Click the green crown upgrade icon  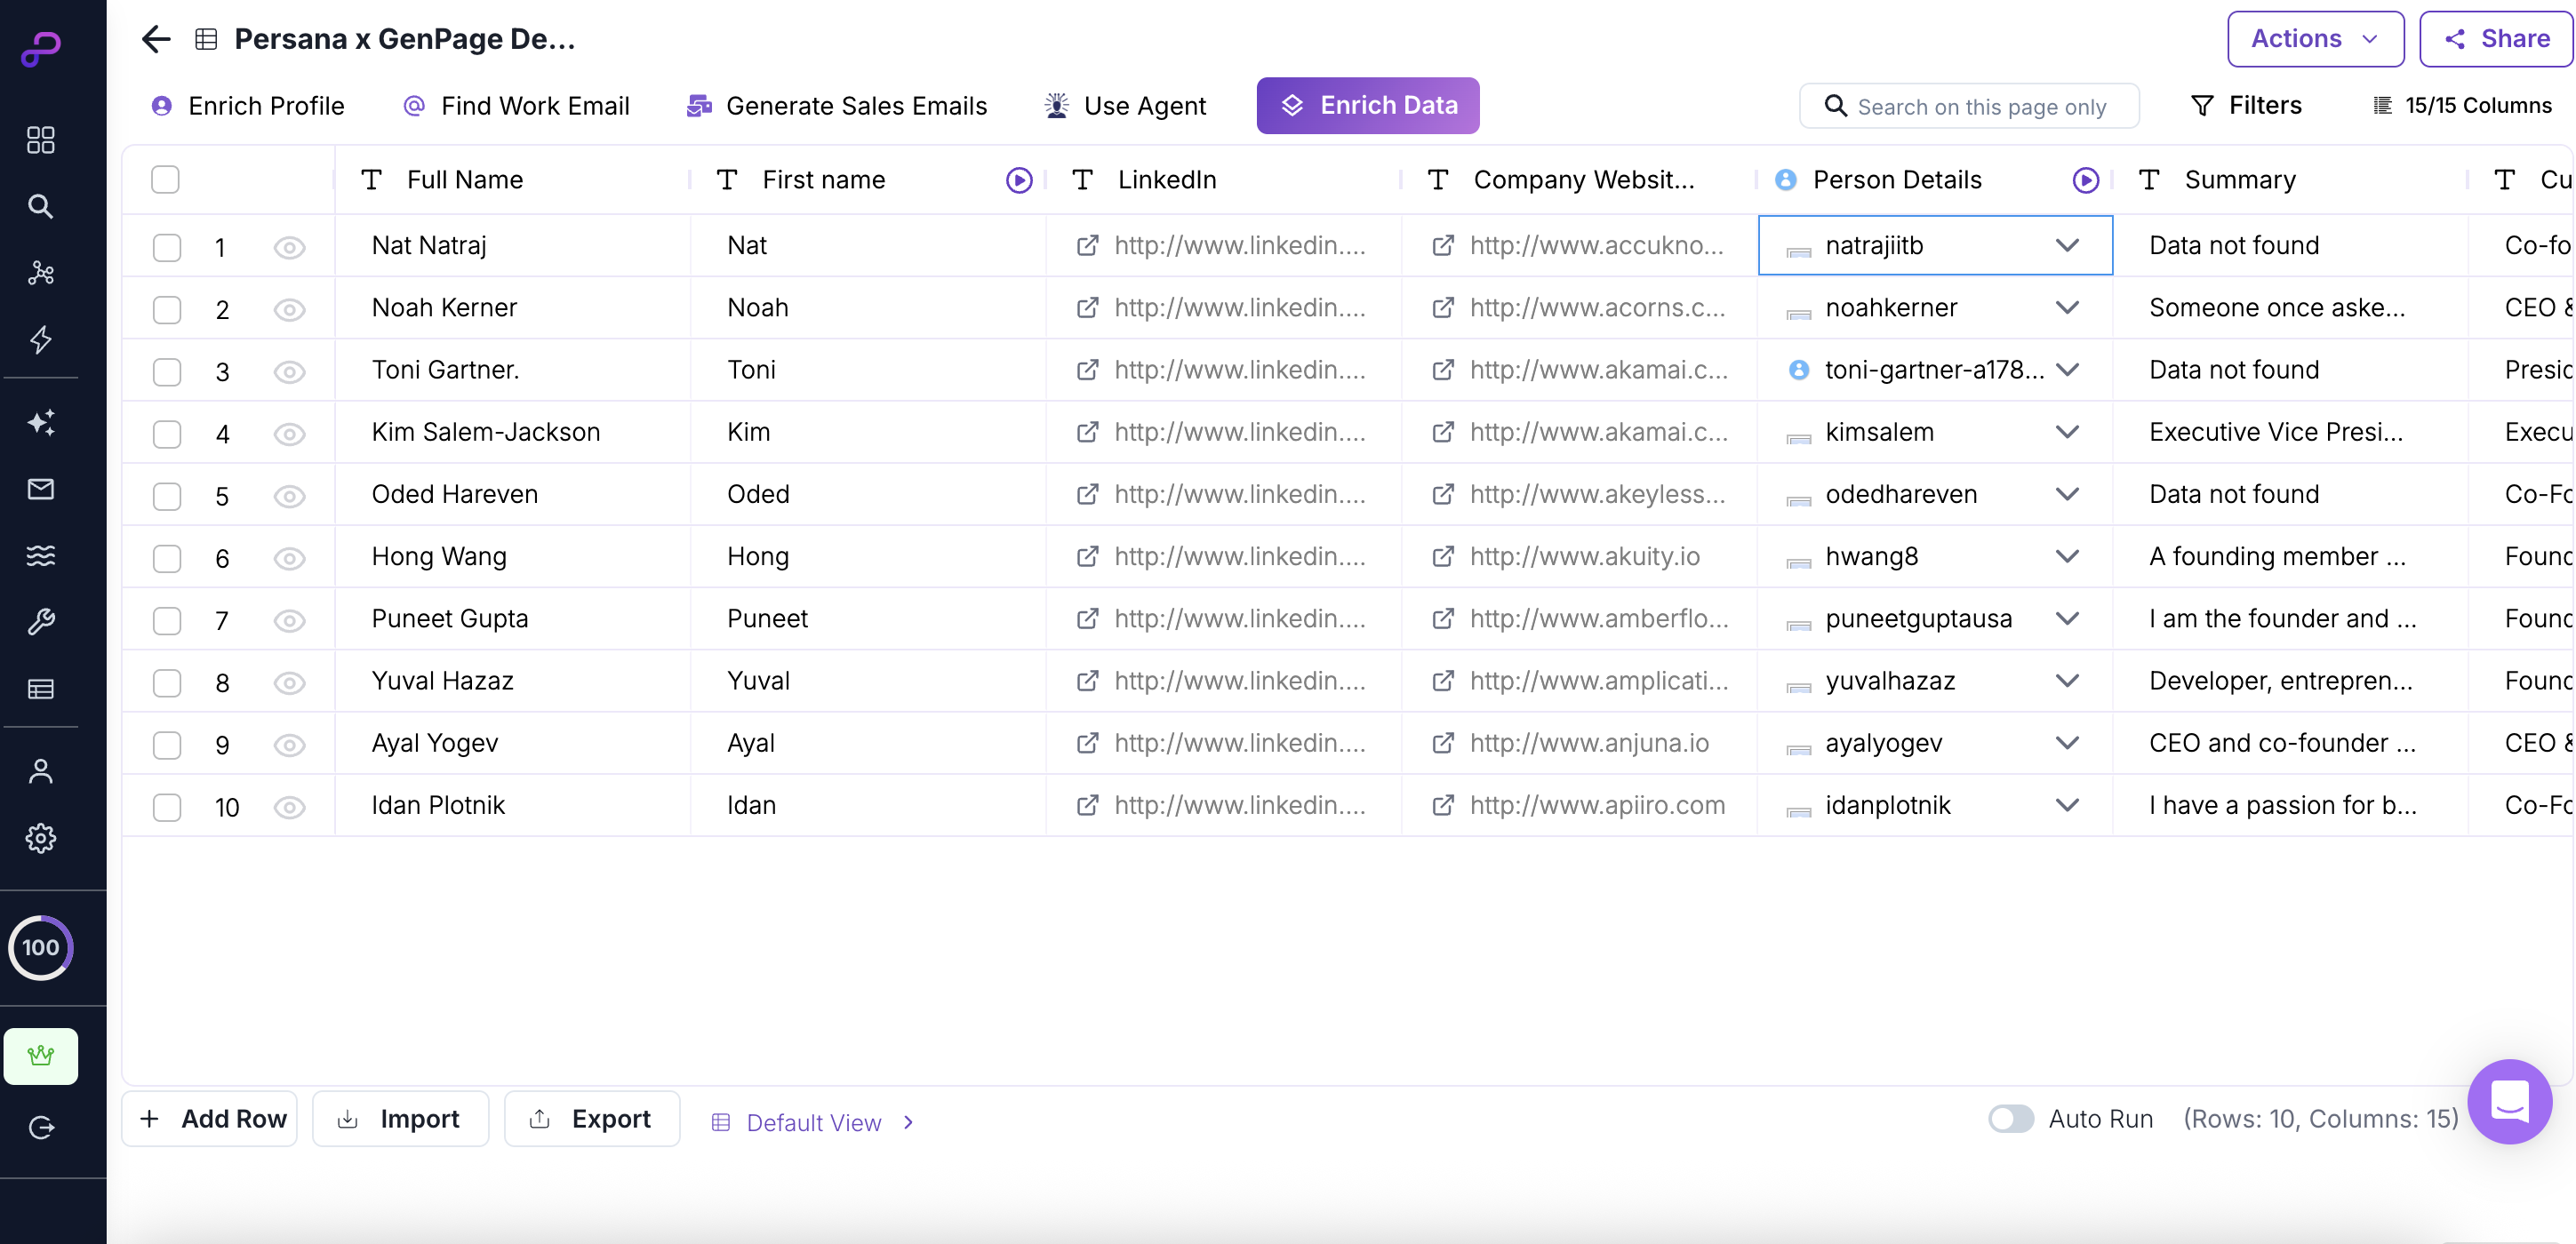[40, 1055]
